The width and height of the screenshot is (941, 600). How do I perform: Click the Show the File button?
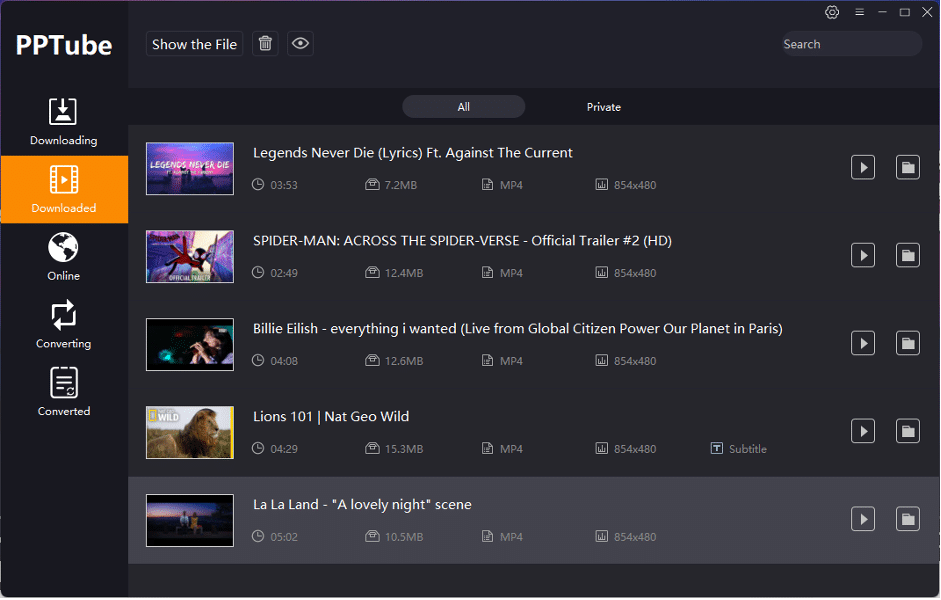(x=194, y=43)
